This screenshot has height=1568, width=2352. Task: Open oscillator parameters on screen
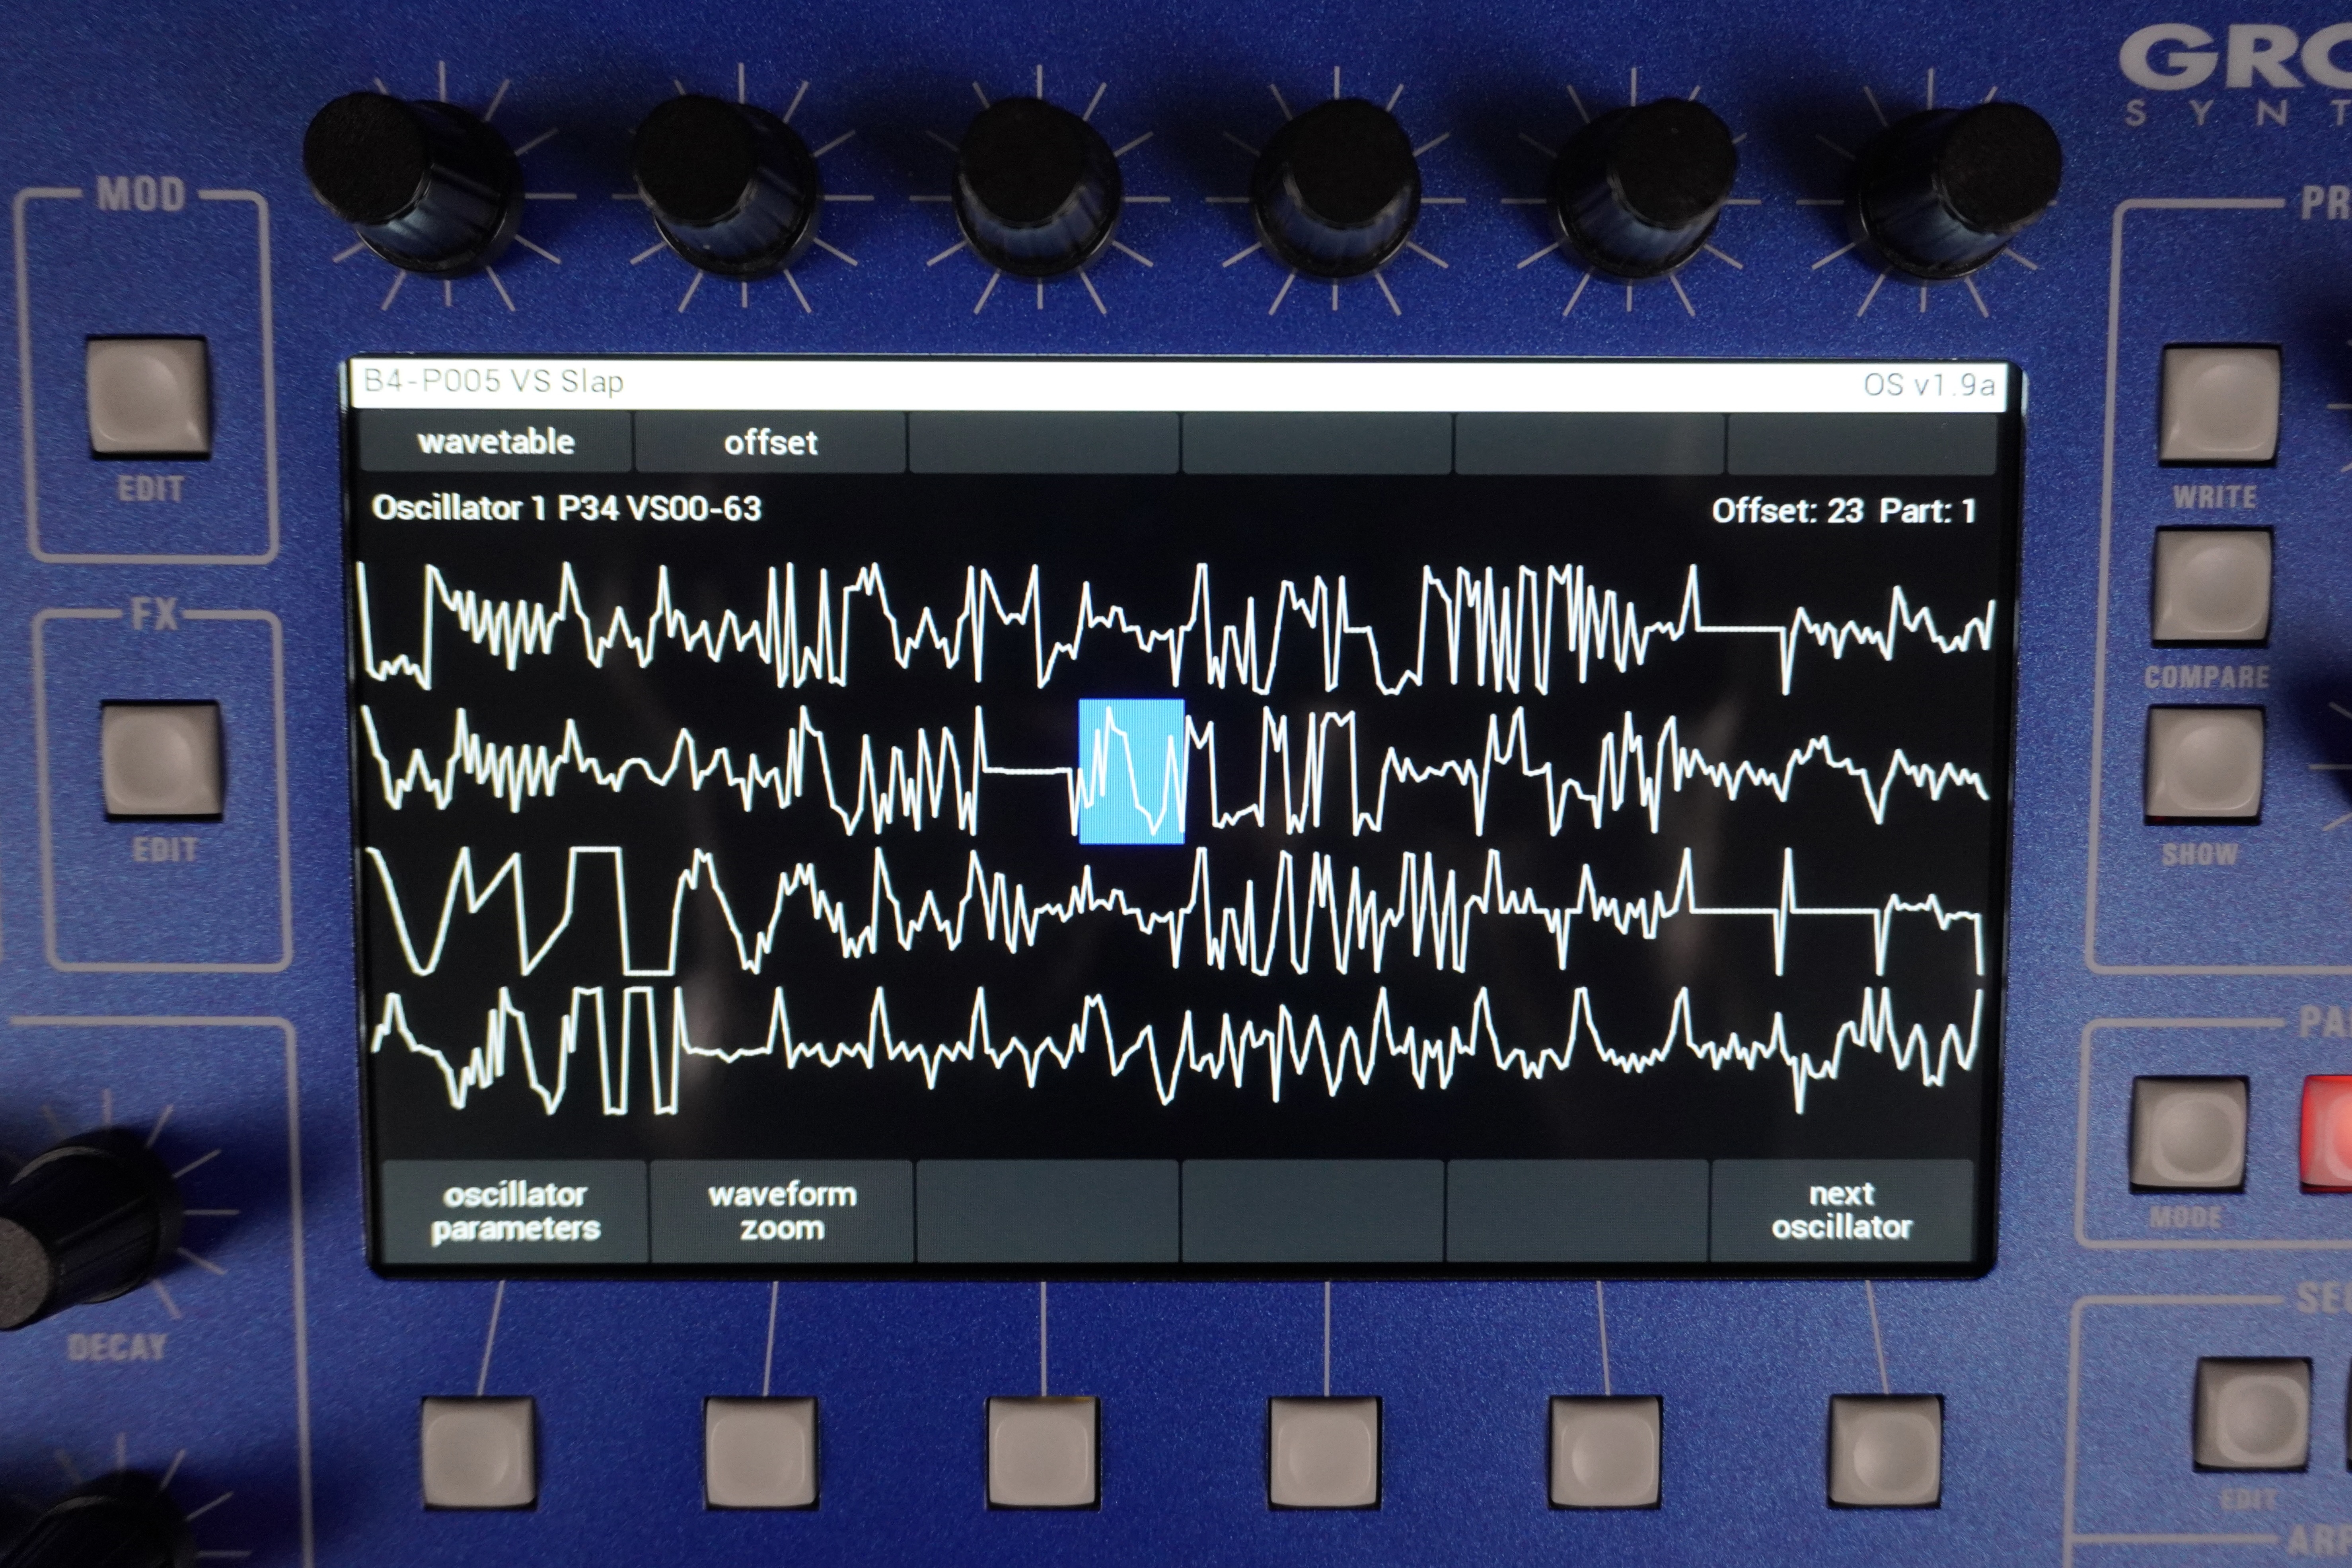click(515, 1211)
